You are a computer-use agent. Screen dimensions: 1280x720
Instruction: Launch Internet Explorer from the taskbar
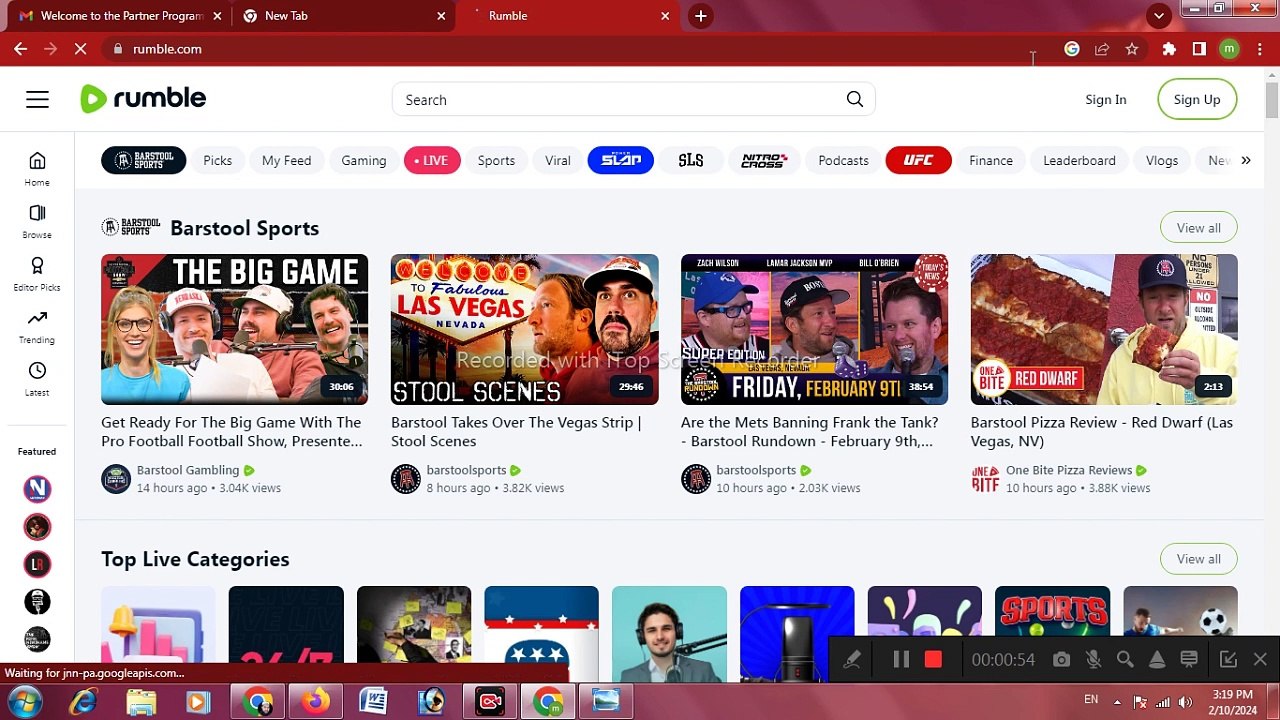83,701
